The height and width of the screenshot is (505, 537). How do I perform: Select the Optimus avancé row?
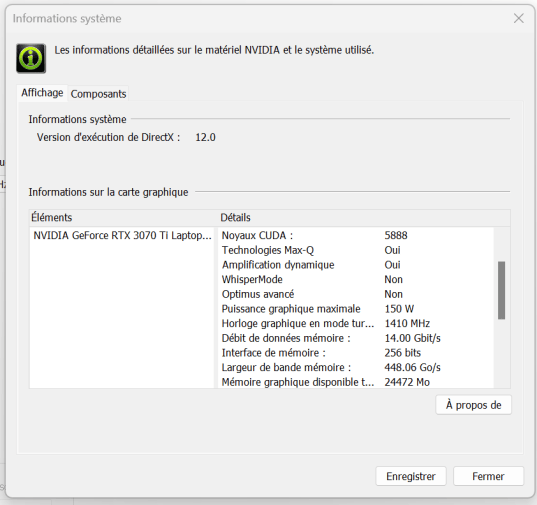[356, 294]
